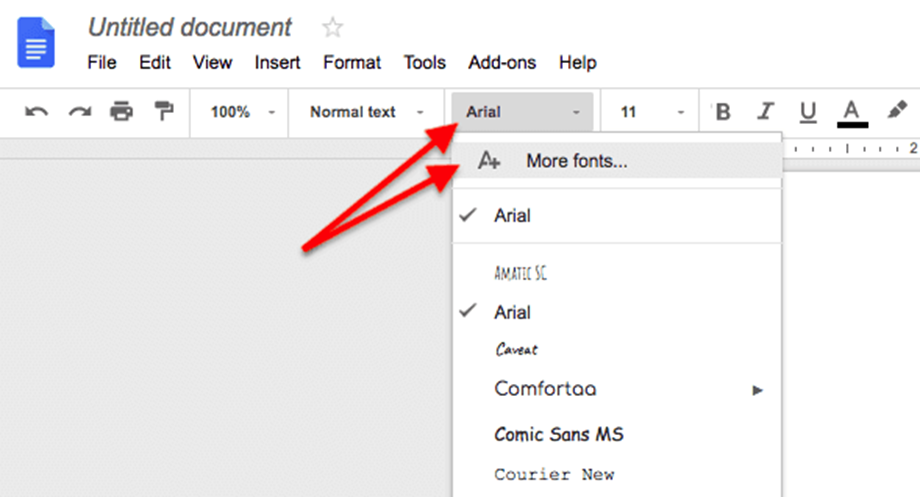Open the text color picker
This screenshot has height=497, width=920.
pos(852,113)
